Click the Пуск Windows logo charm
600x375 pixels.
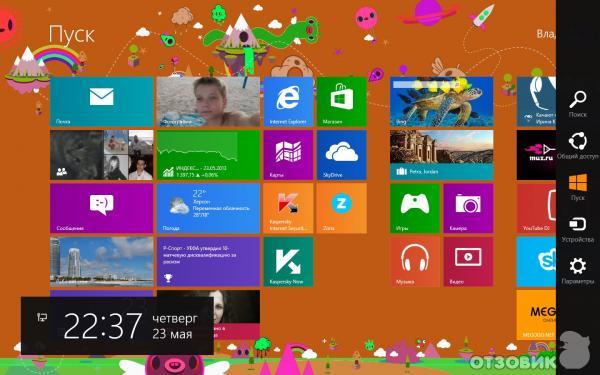pos(578,187)
